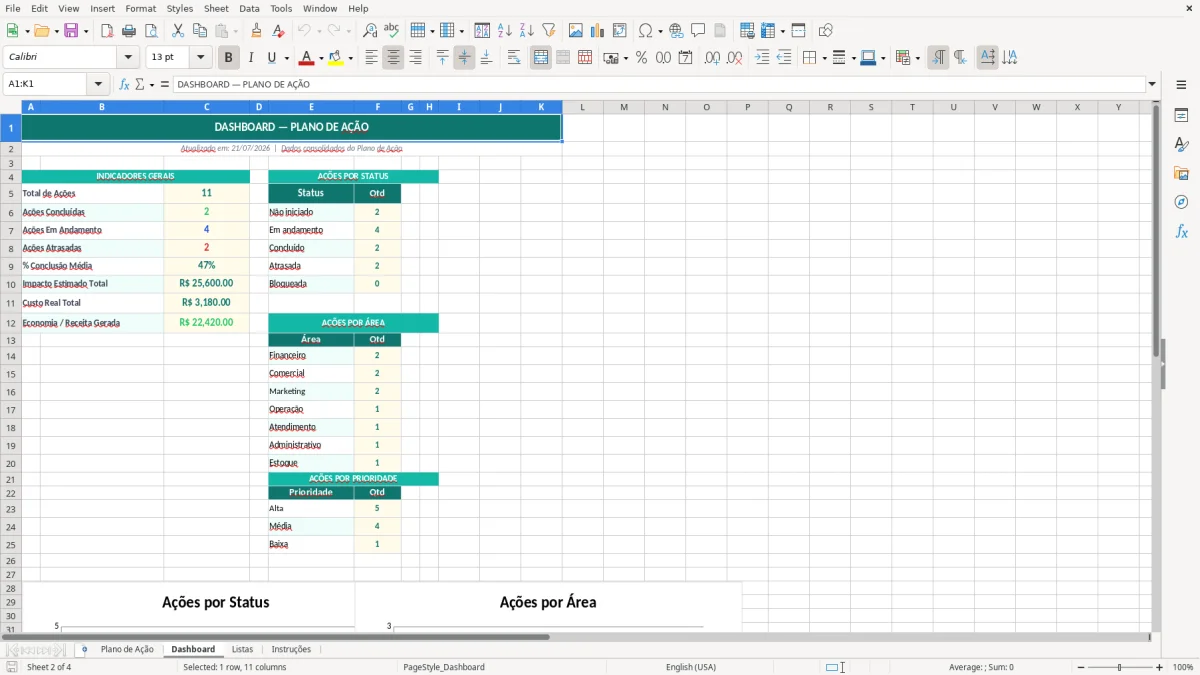The height and width of the screenshot is (675, 1200).
Task: Open the Font Color dropdown arrow
Action: (x=321, y=58)
